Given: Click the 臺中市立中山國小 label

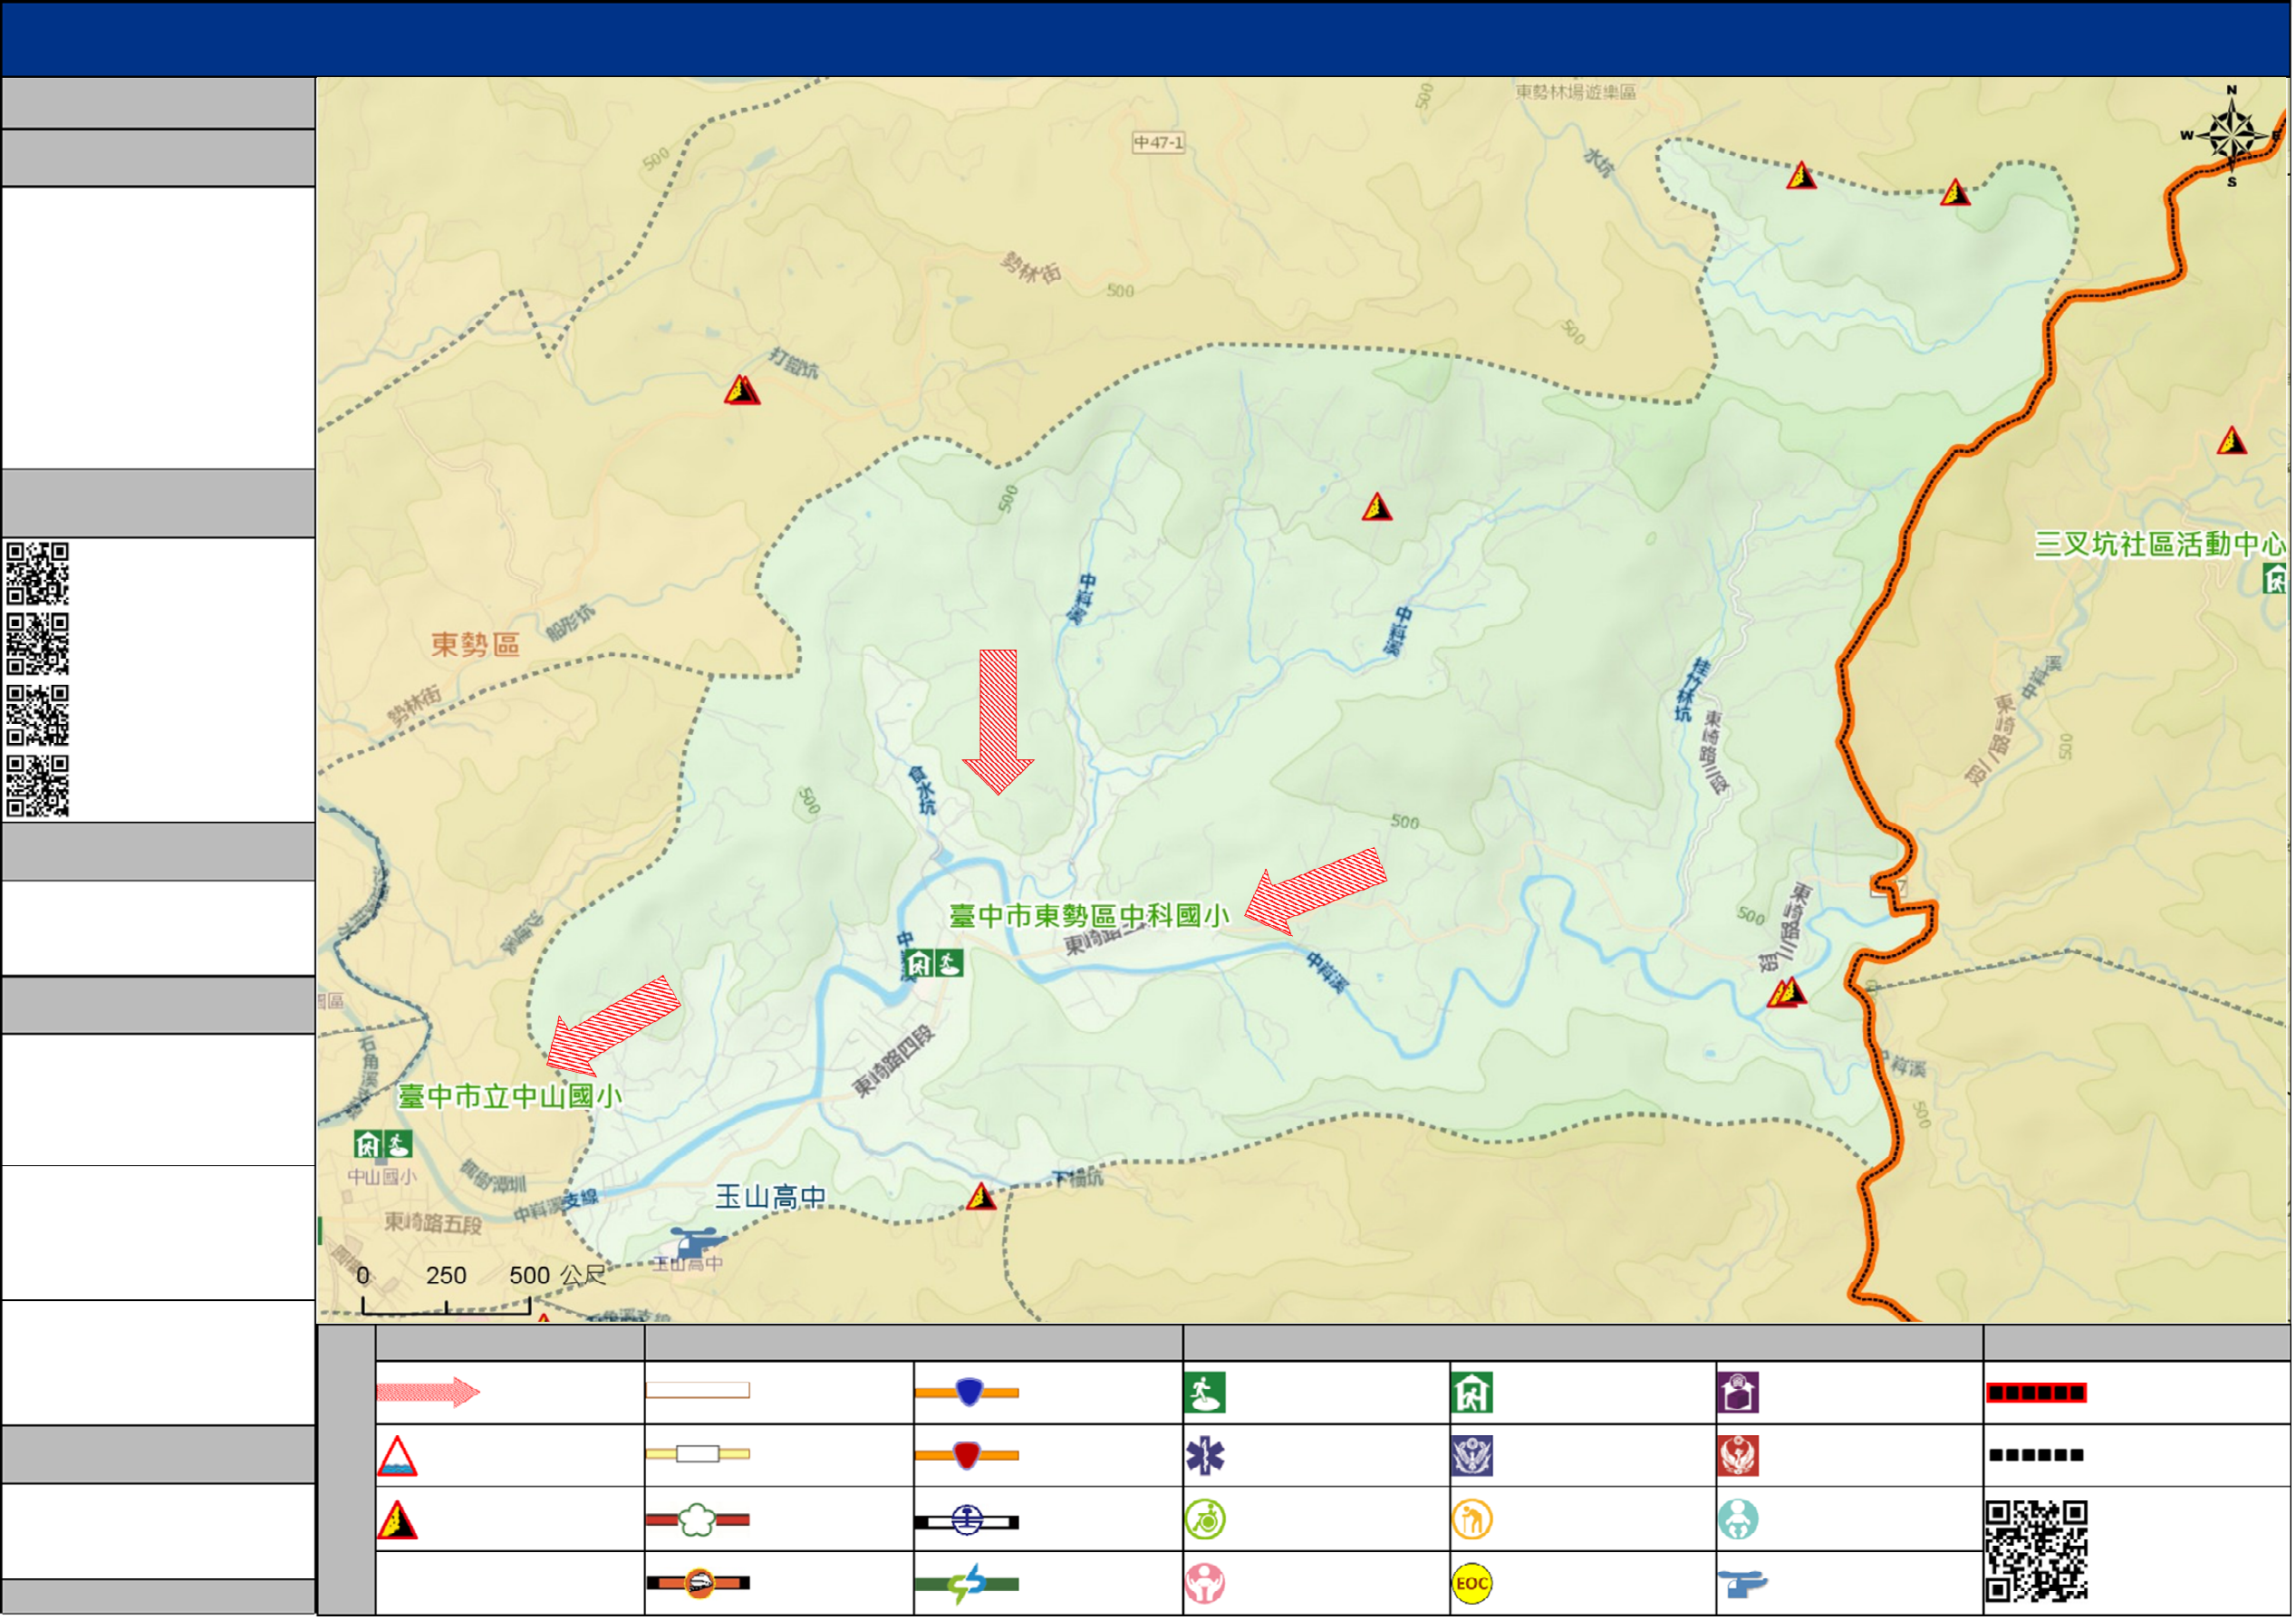Looking at the screenshot, I should [x=511, y=1098].
